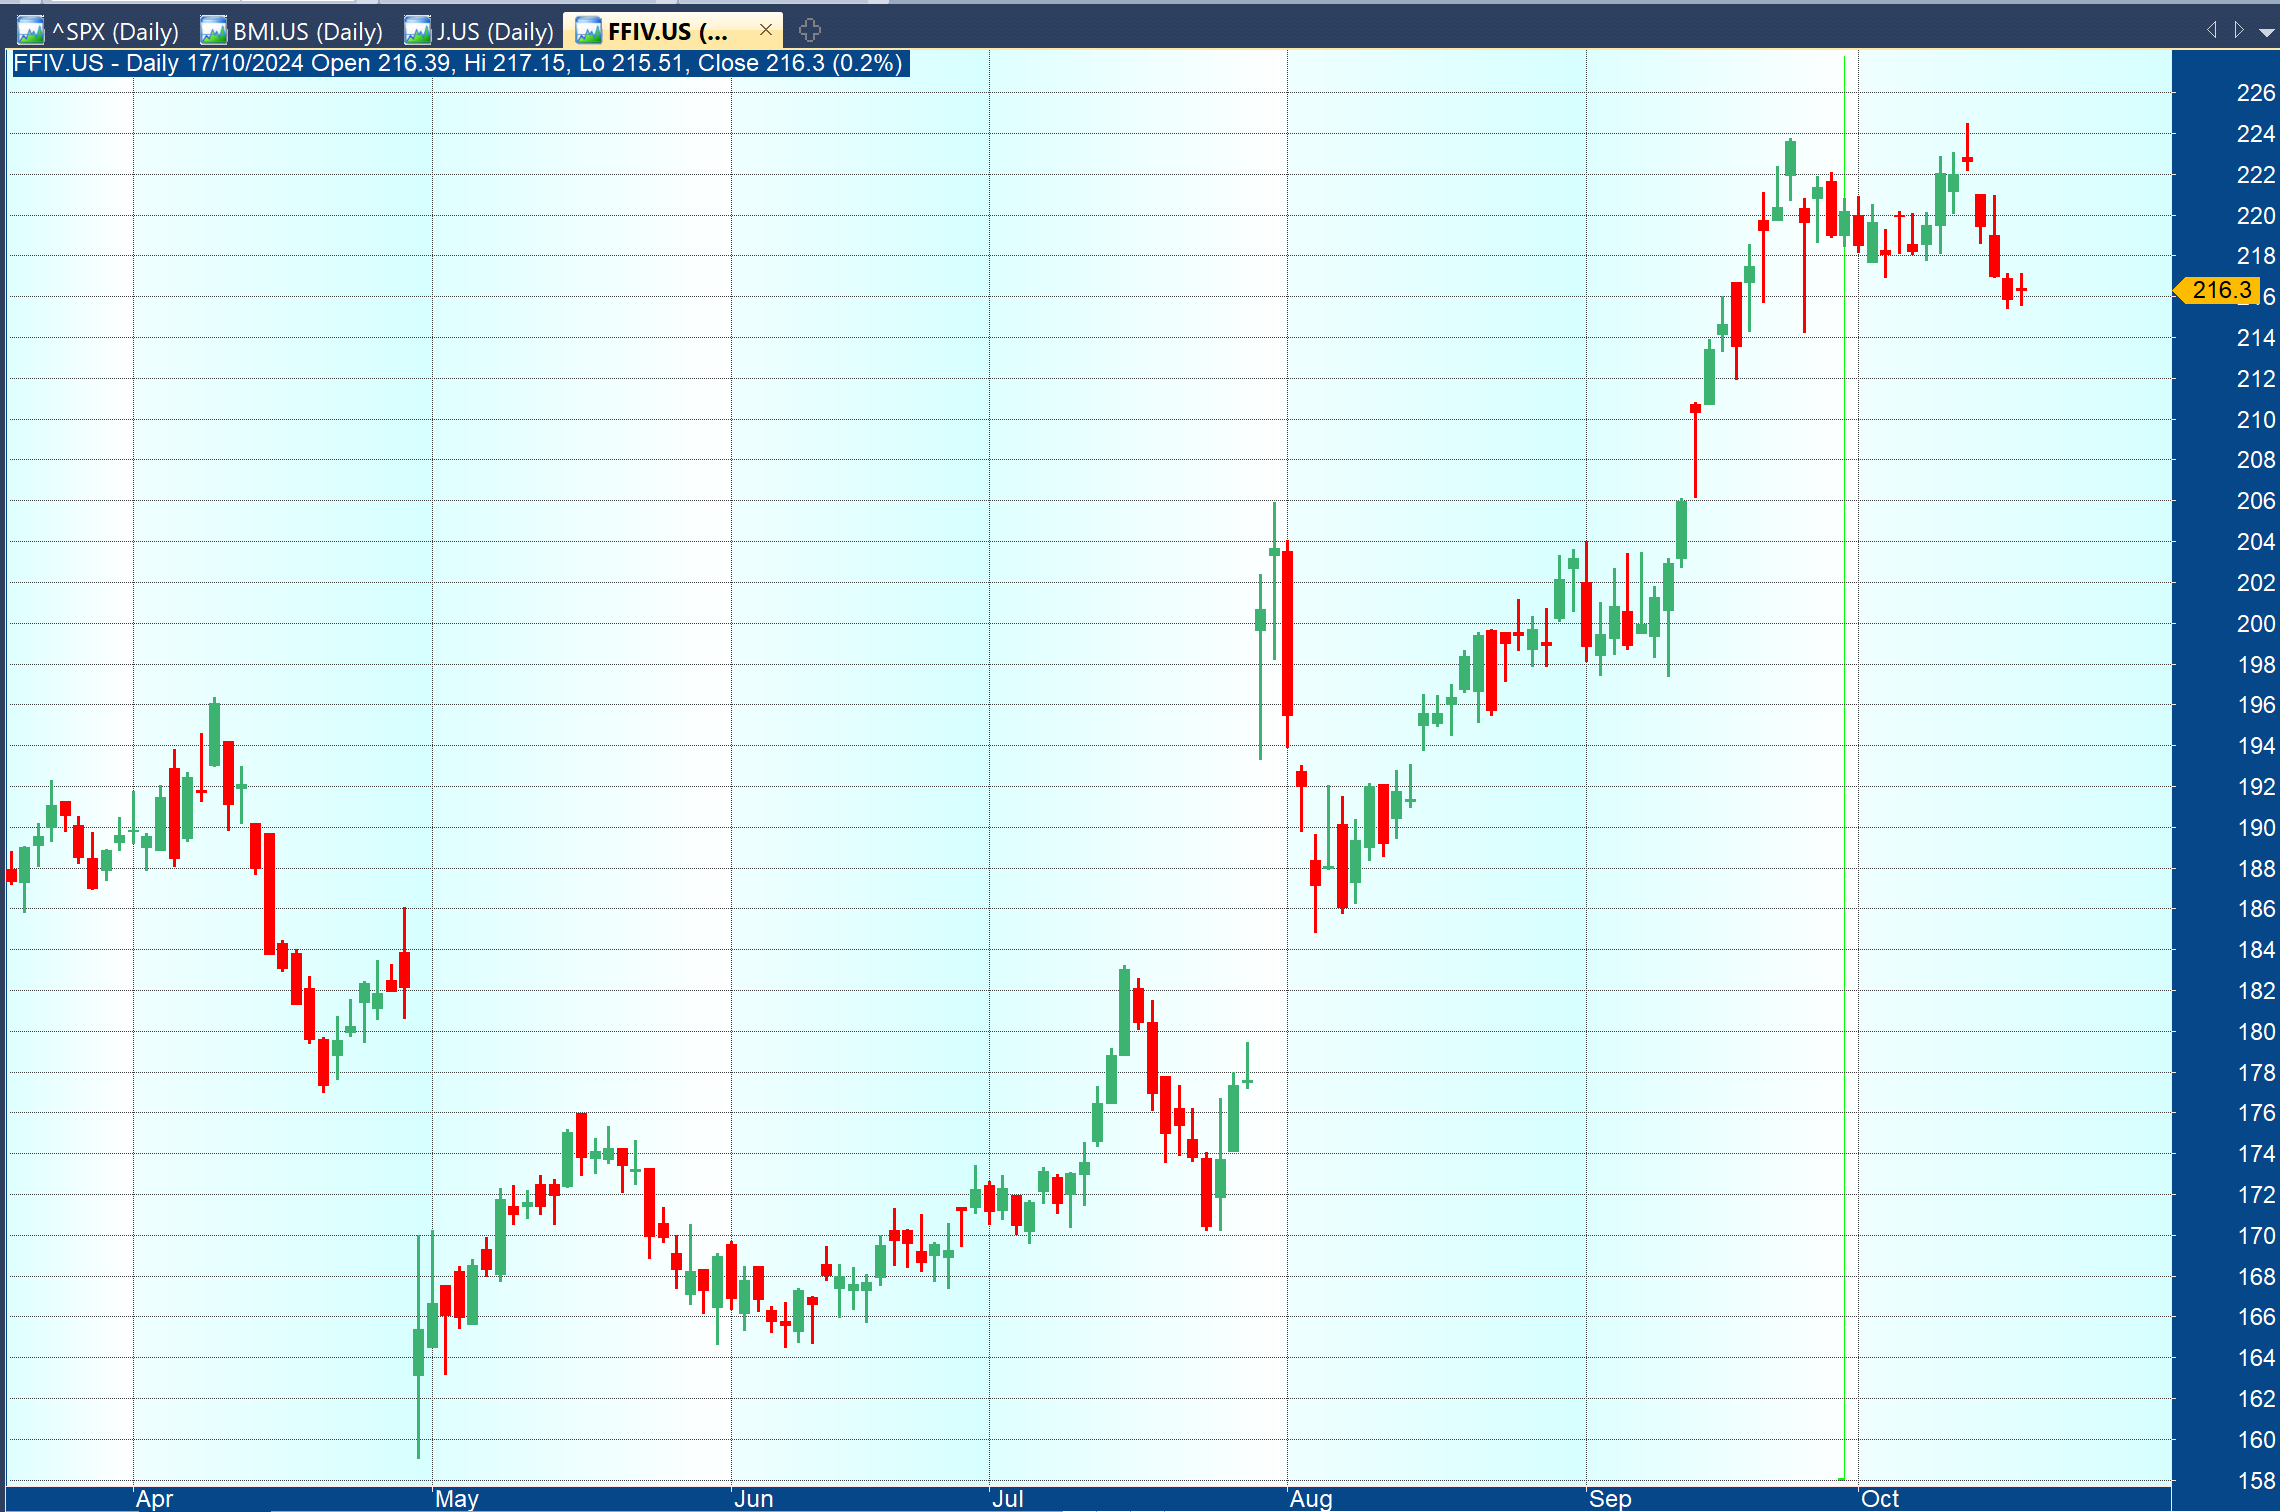Click the ^SPX tab chart icon
This screenshot has width=2280, height=1512.
(31, 31)
